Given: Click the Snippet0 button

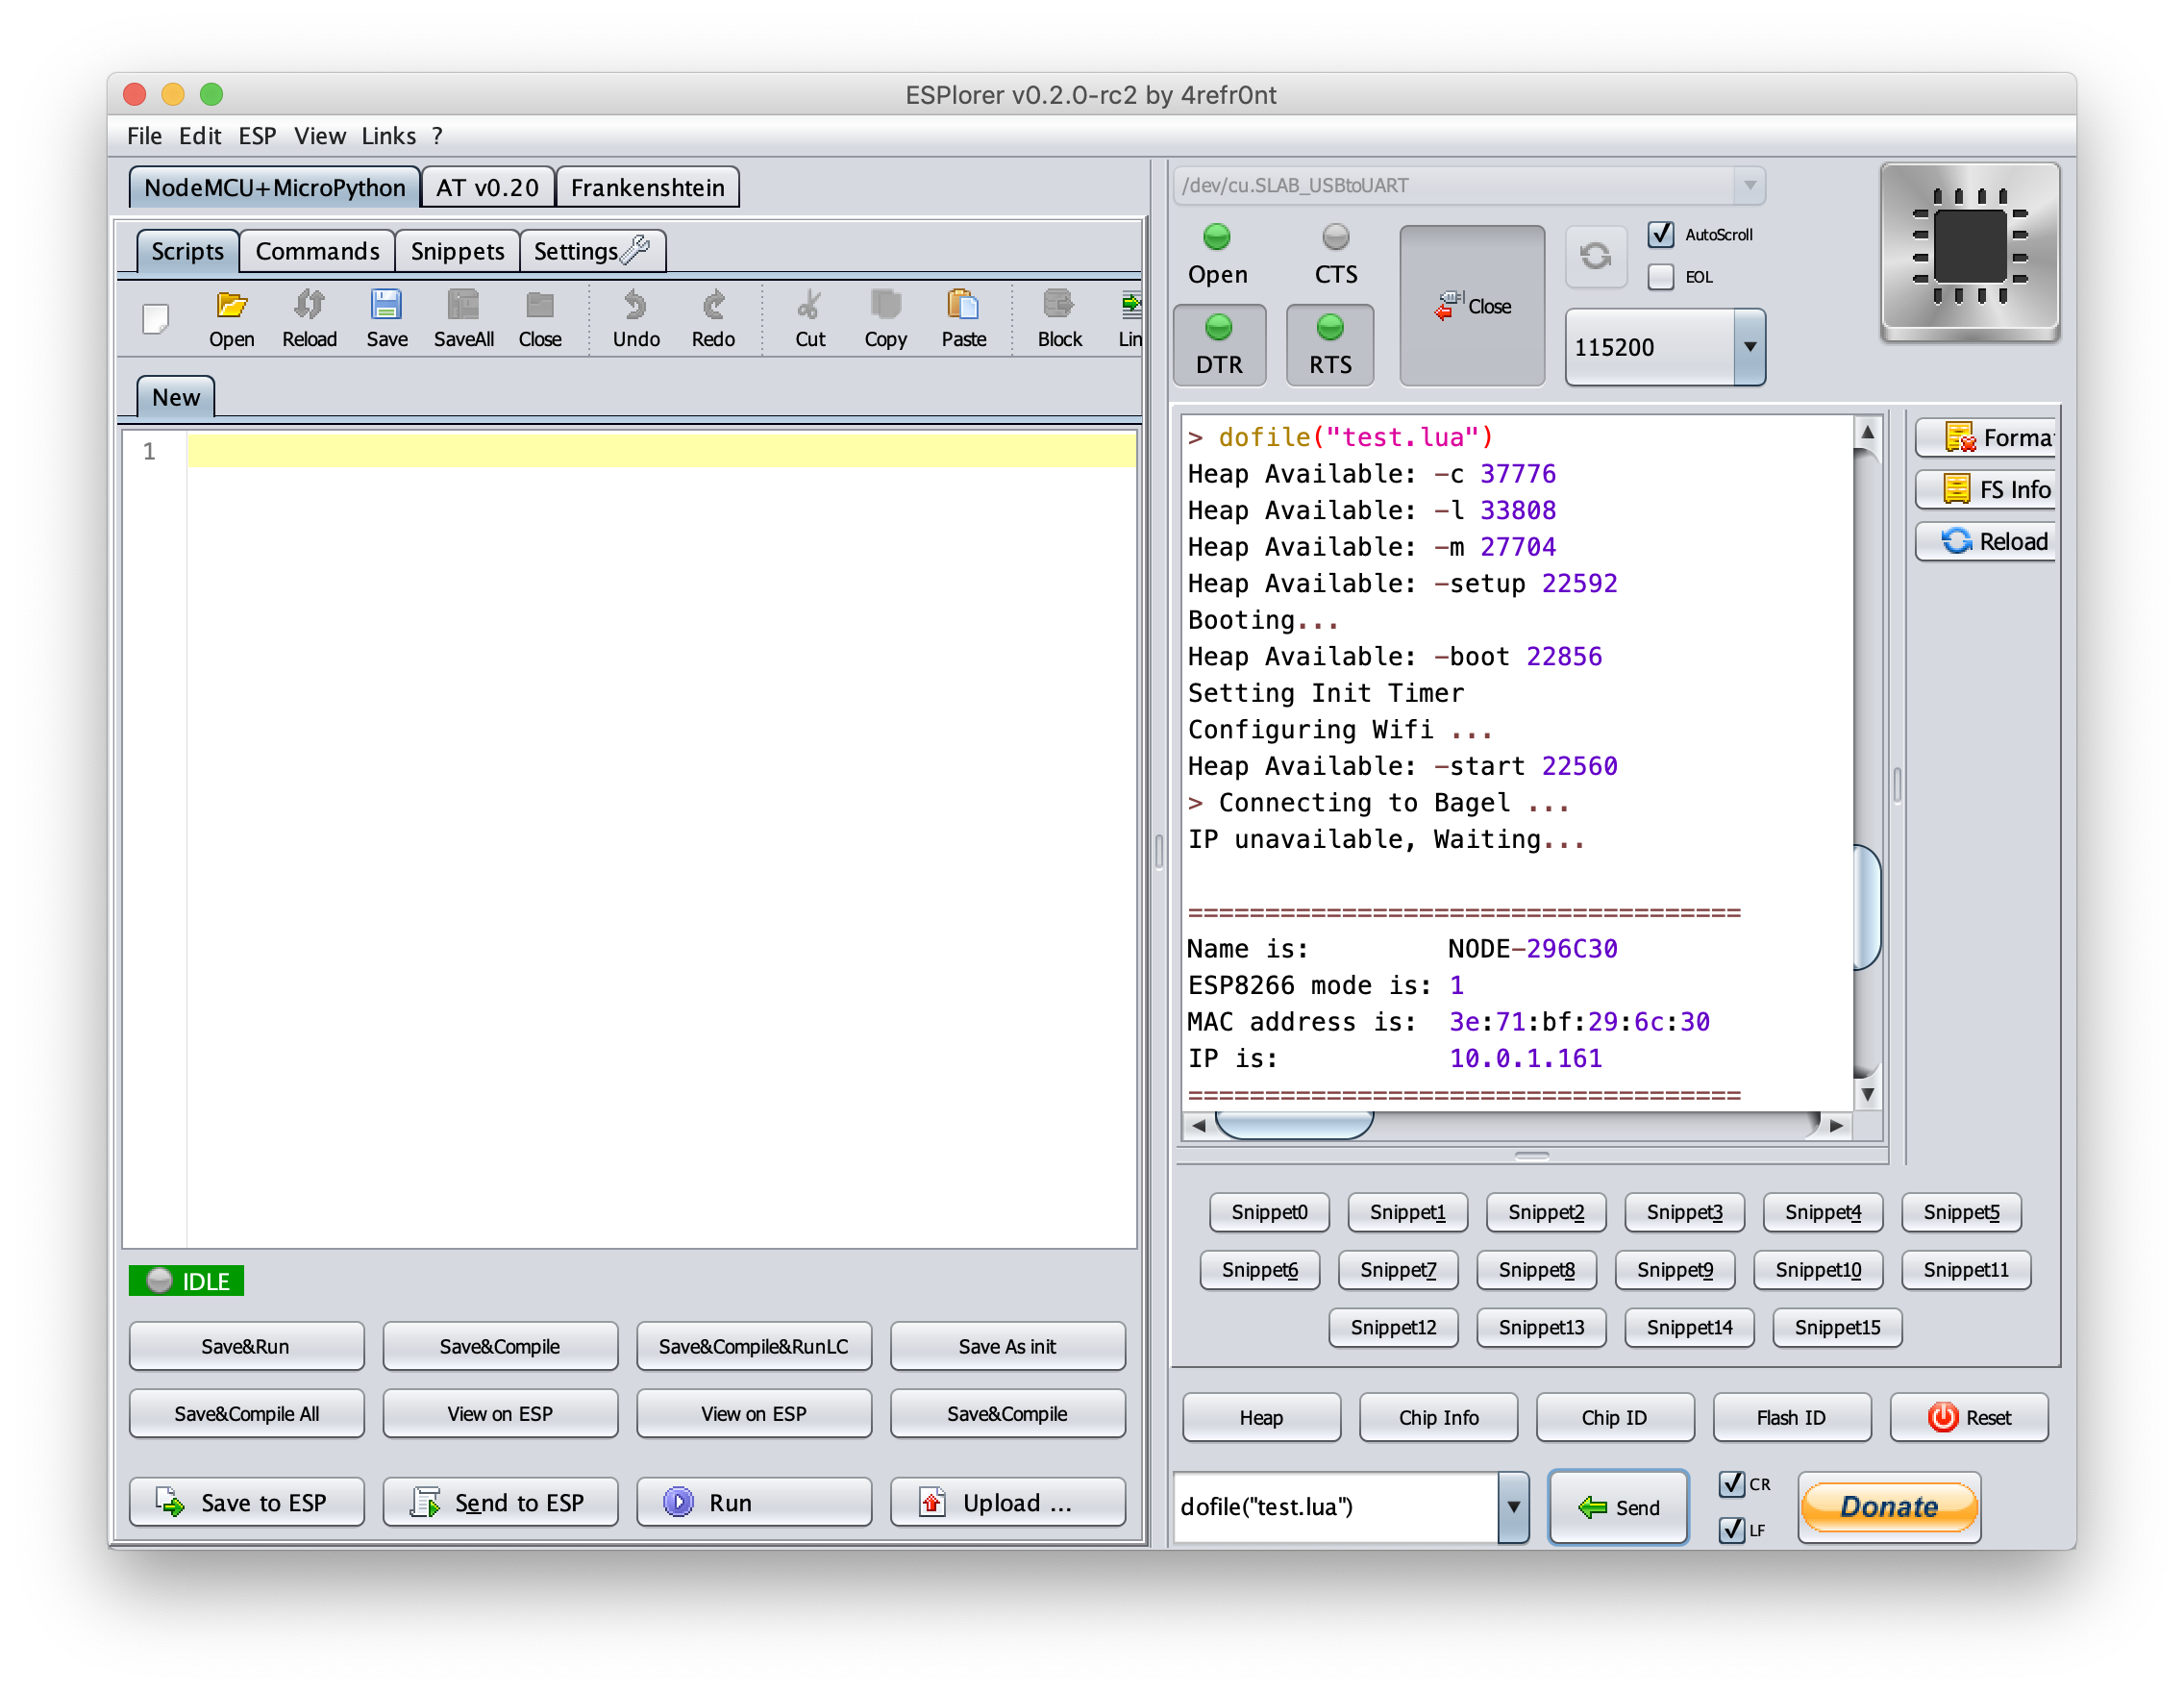Looking at the screenshot, I should (1270, 1213).
